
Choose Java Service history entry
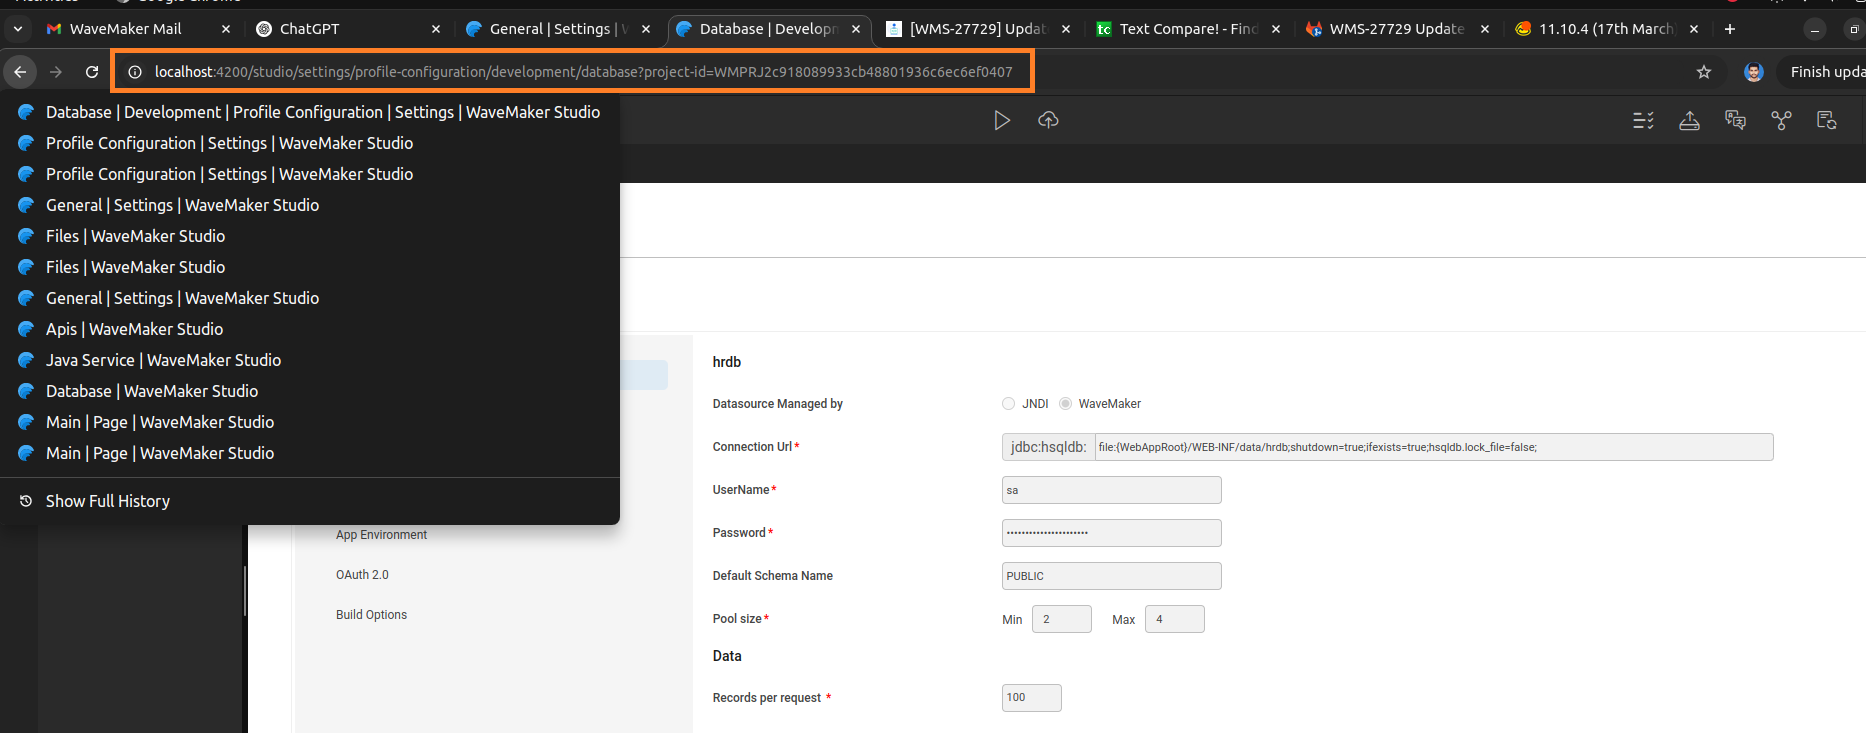(163, 360)
